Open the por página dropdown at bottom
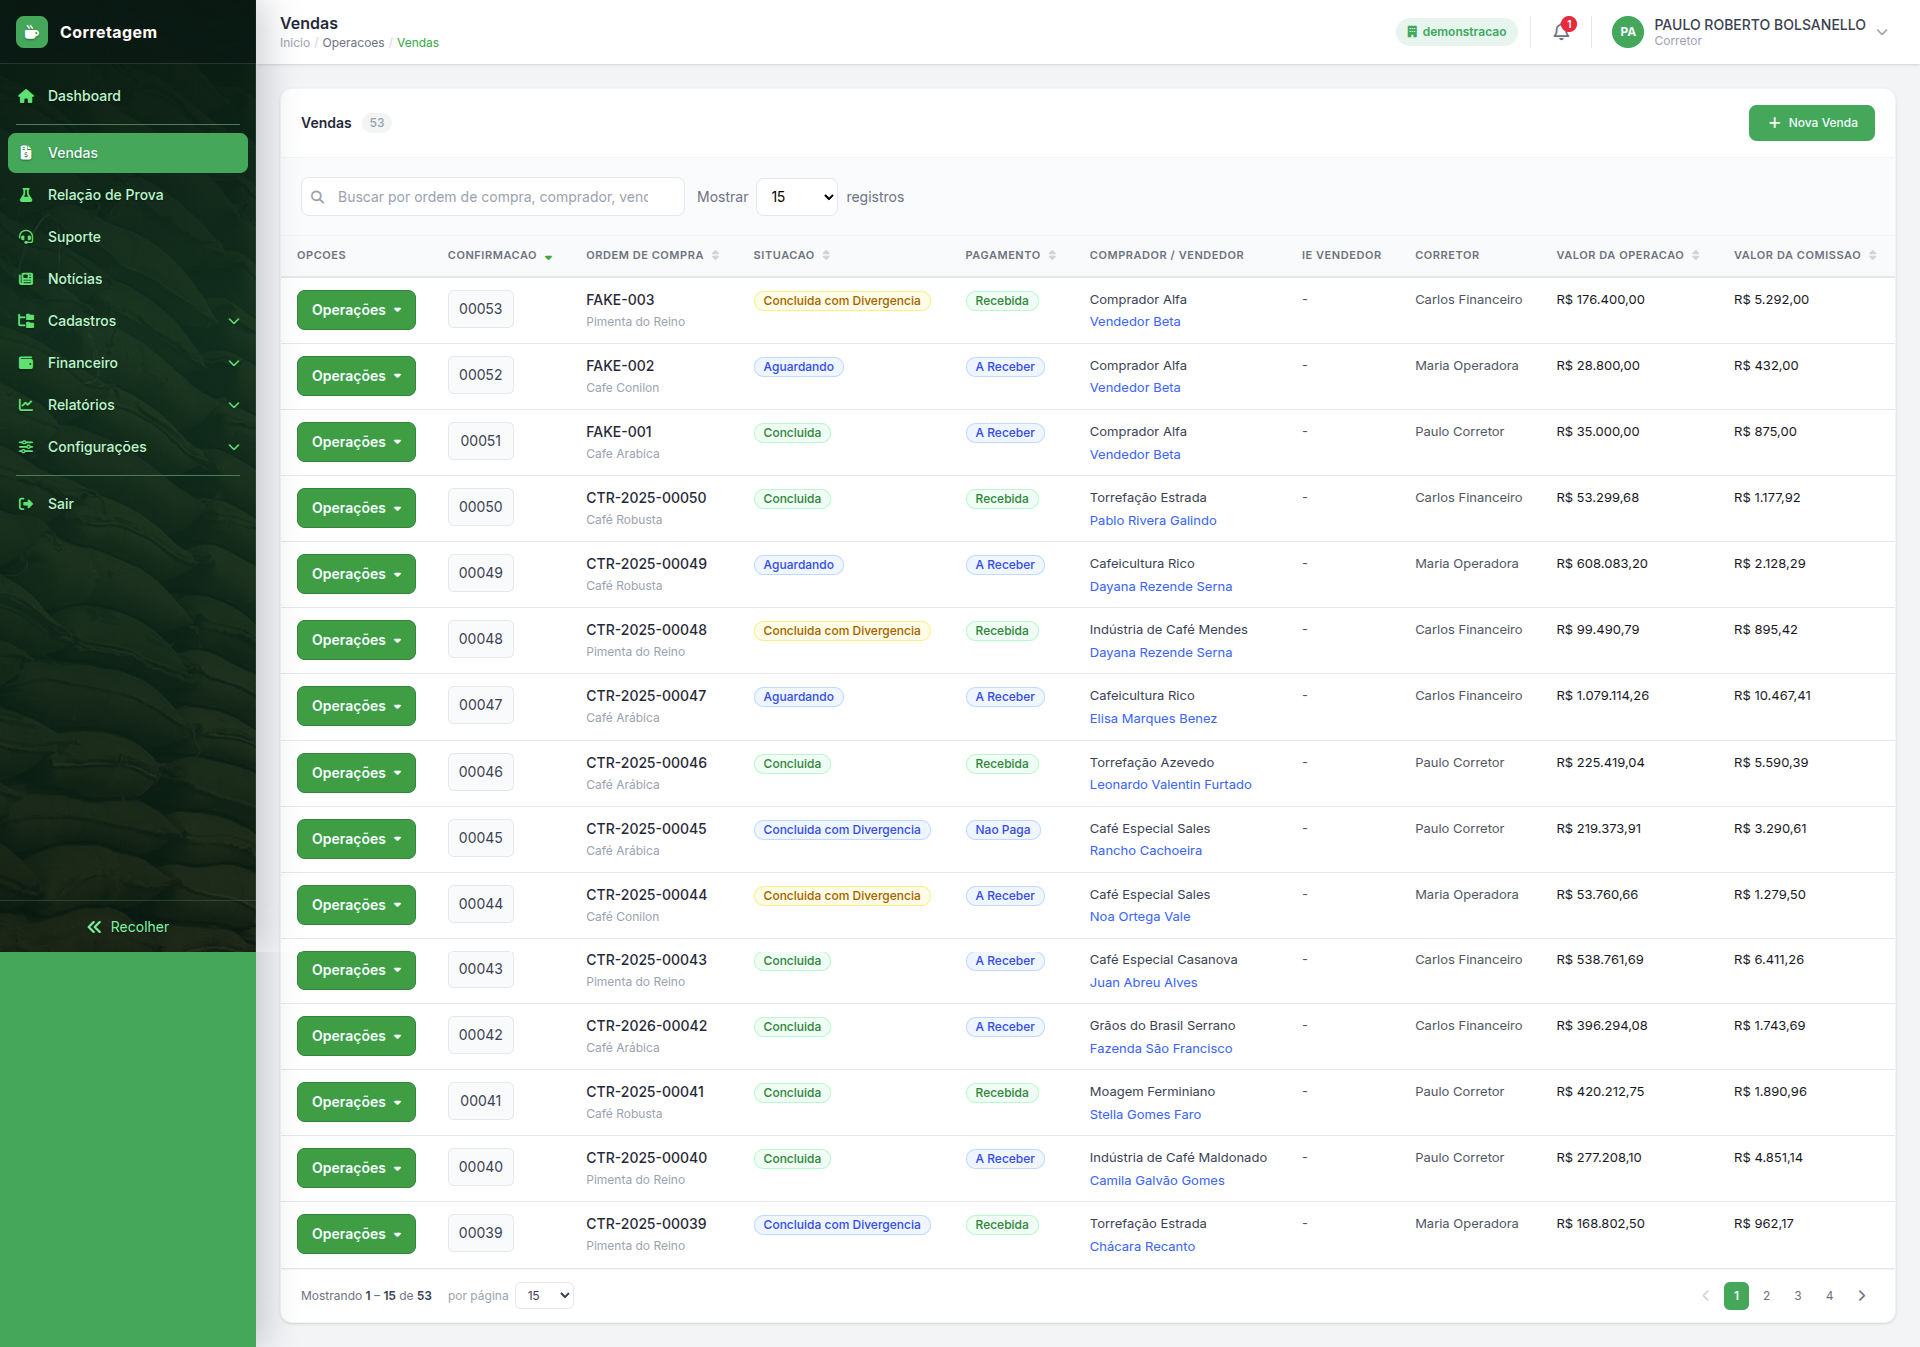This screenshot has height=1347, width=1920. click(x=544, y=1296)
